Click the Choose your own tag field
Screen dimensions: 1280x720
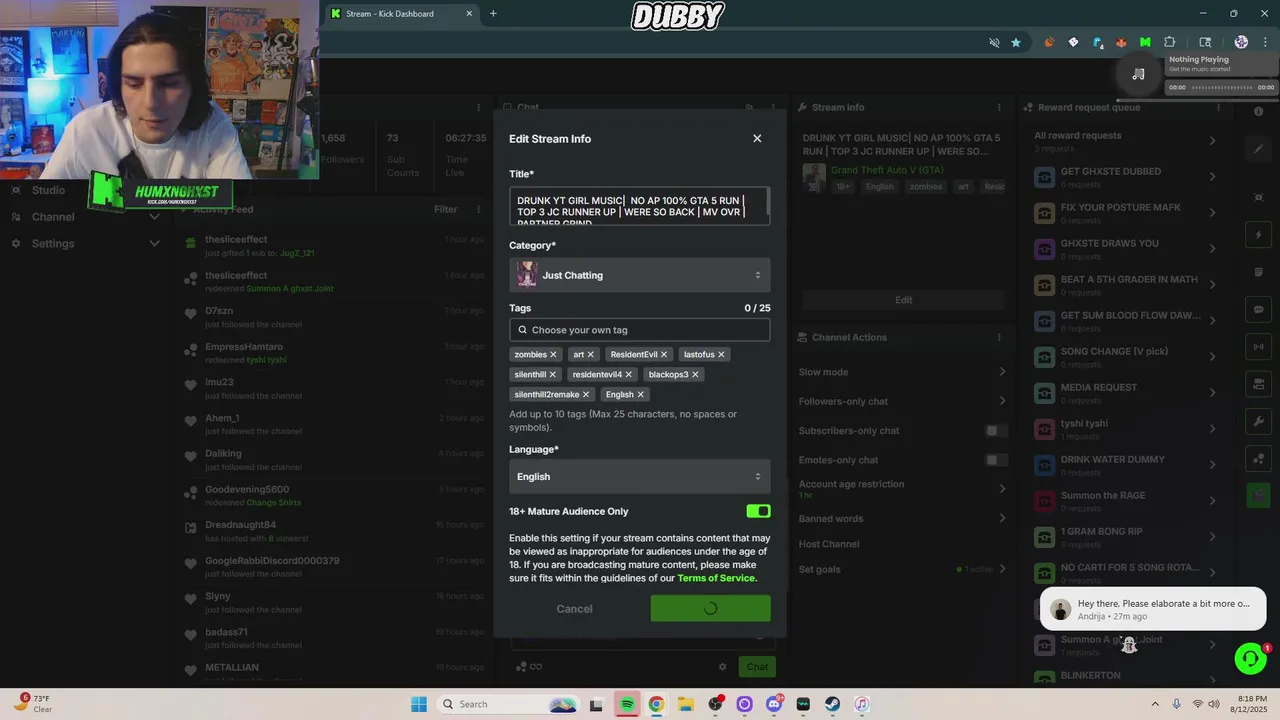(640, 330)
